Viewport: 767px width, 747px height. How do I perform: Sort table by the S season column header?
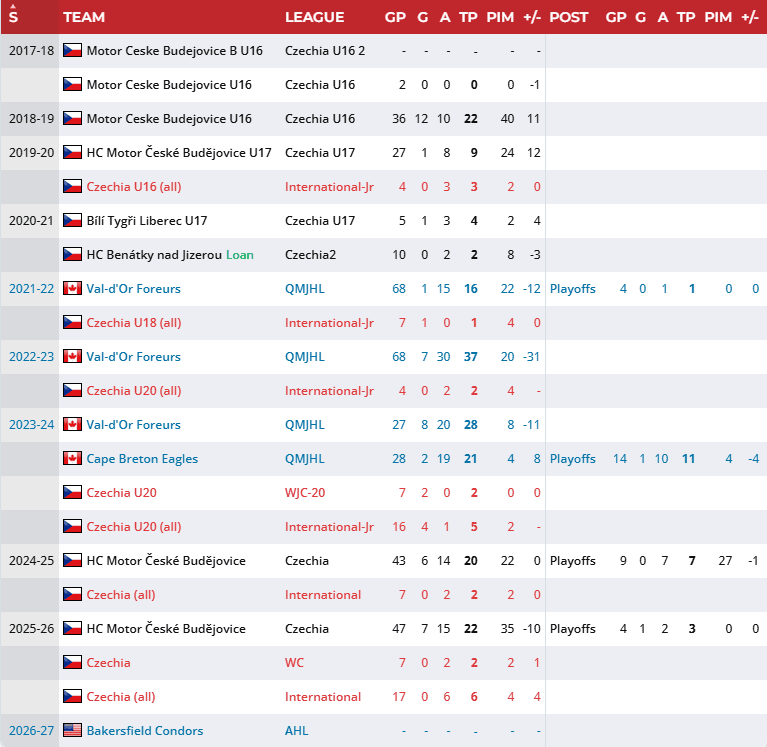click(x=13, y=17)
